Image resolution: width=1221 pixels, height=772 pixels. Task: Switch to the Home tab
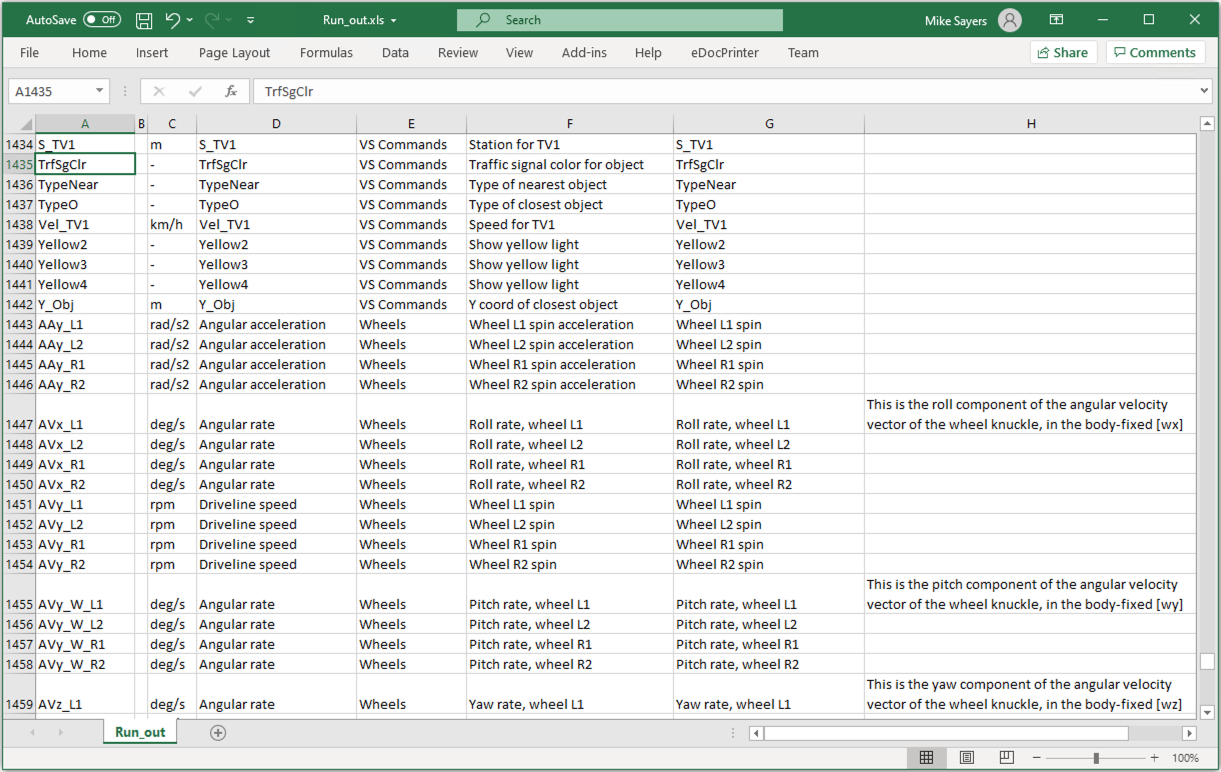coord(89,53)
